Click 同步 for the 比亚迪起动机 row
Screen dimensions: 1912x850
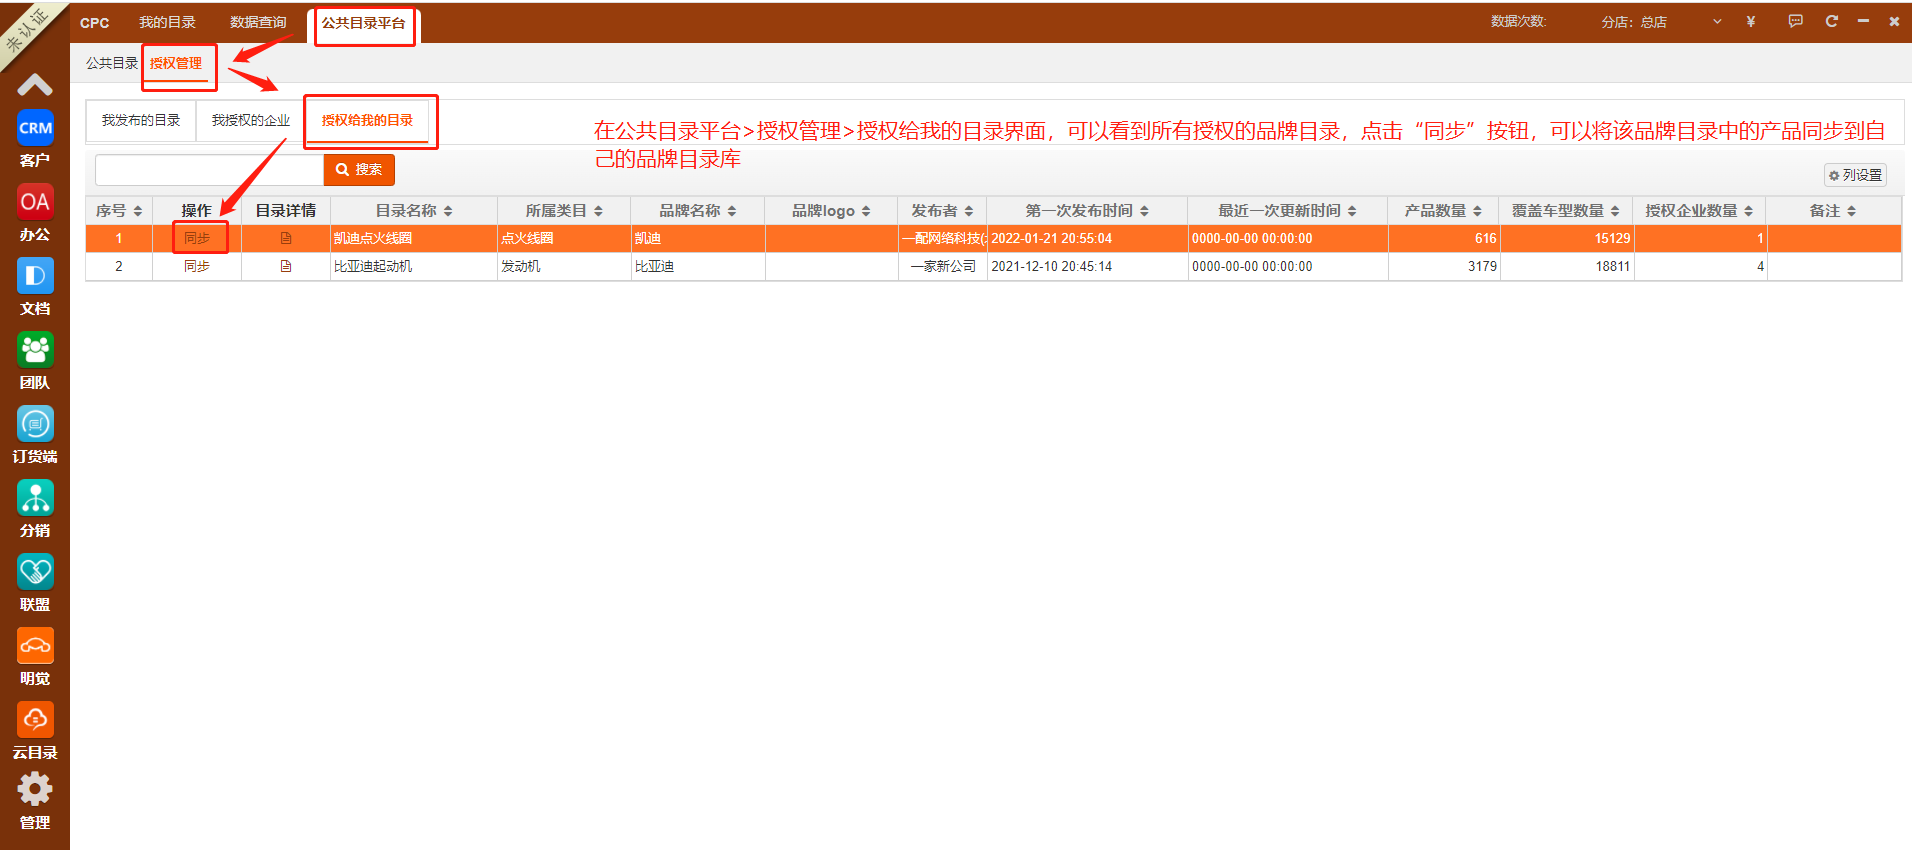coord(197,266)
